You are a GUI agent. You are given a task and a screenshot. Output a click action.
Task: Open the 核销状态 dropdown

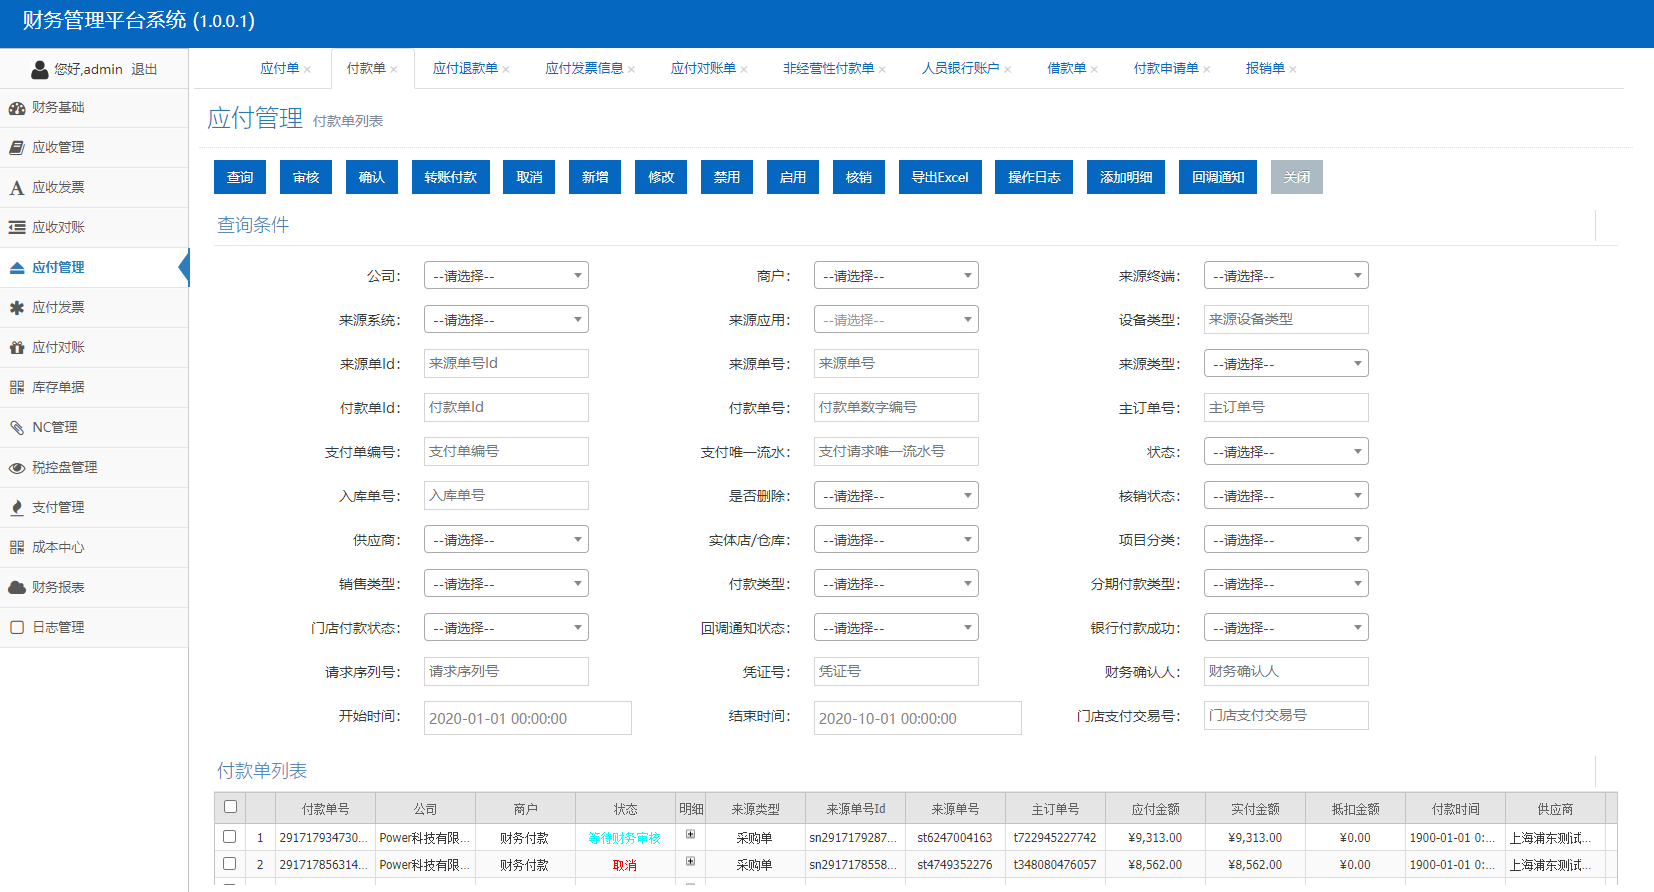pos(1285,496)
